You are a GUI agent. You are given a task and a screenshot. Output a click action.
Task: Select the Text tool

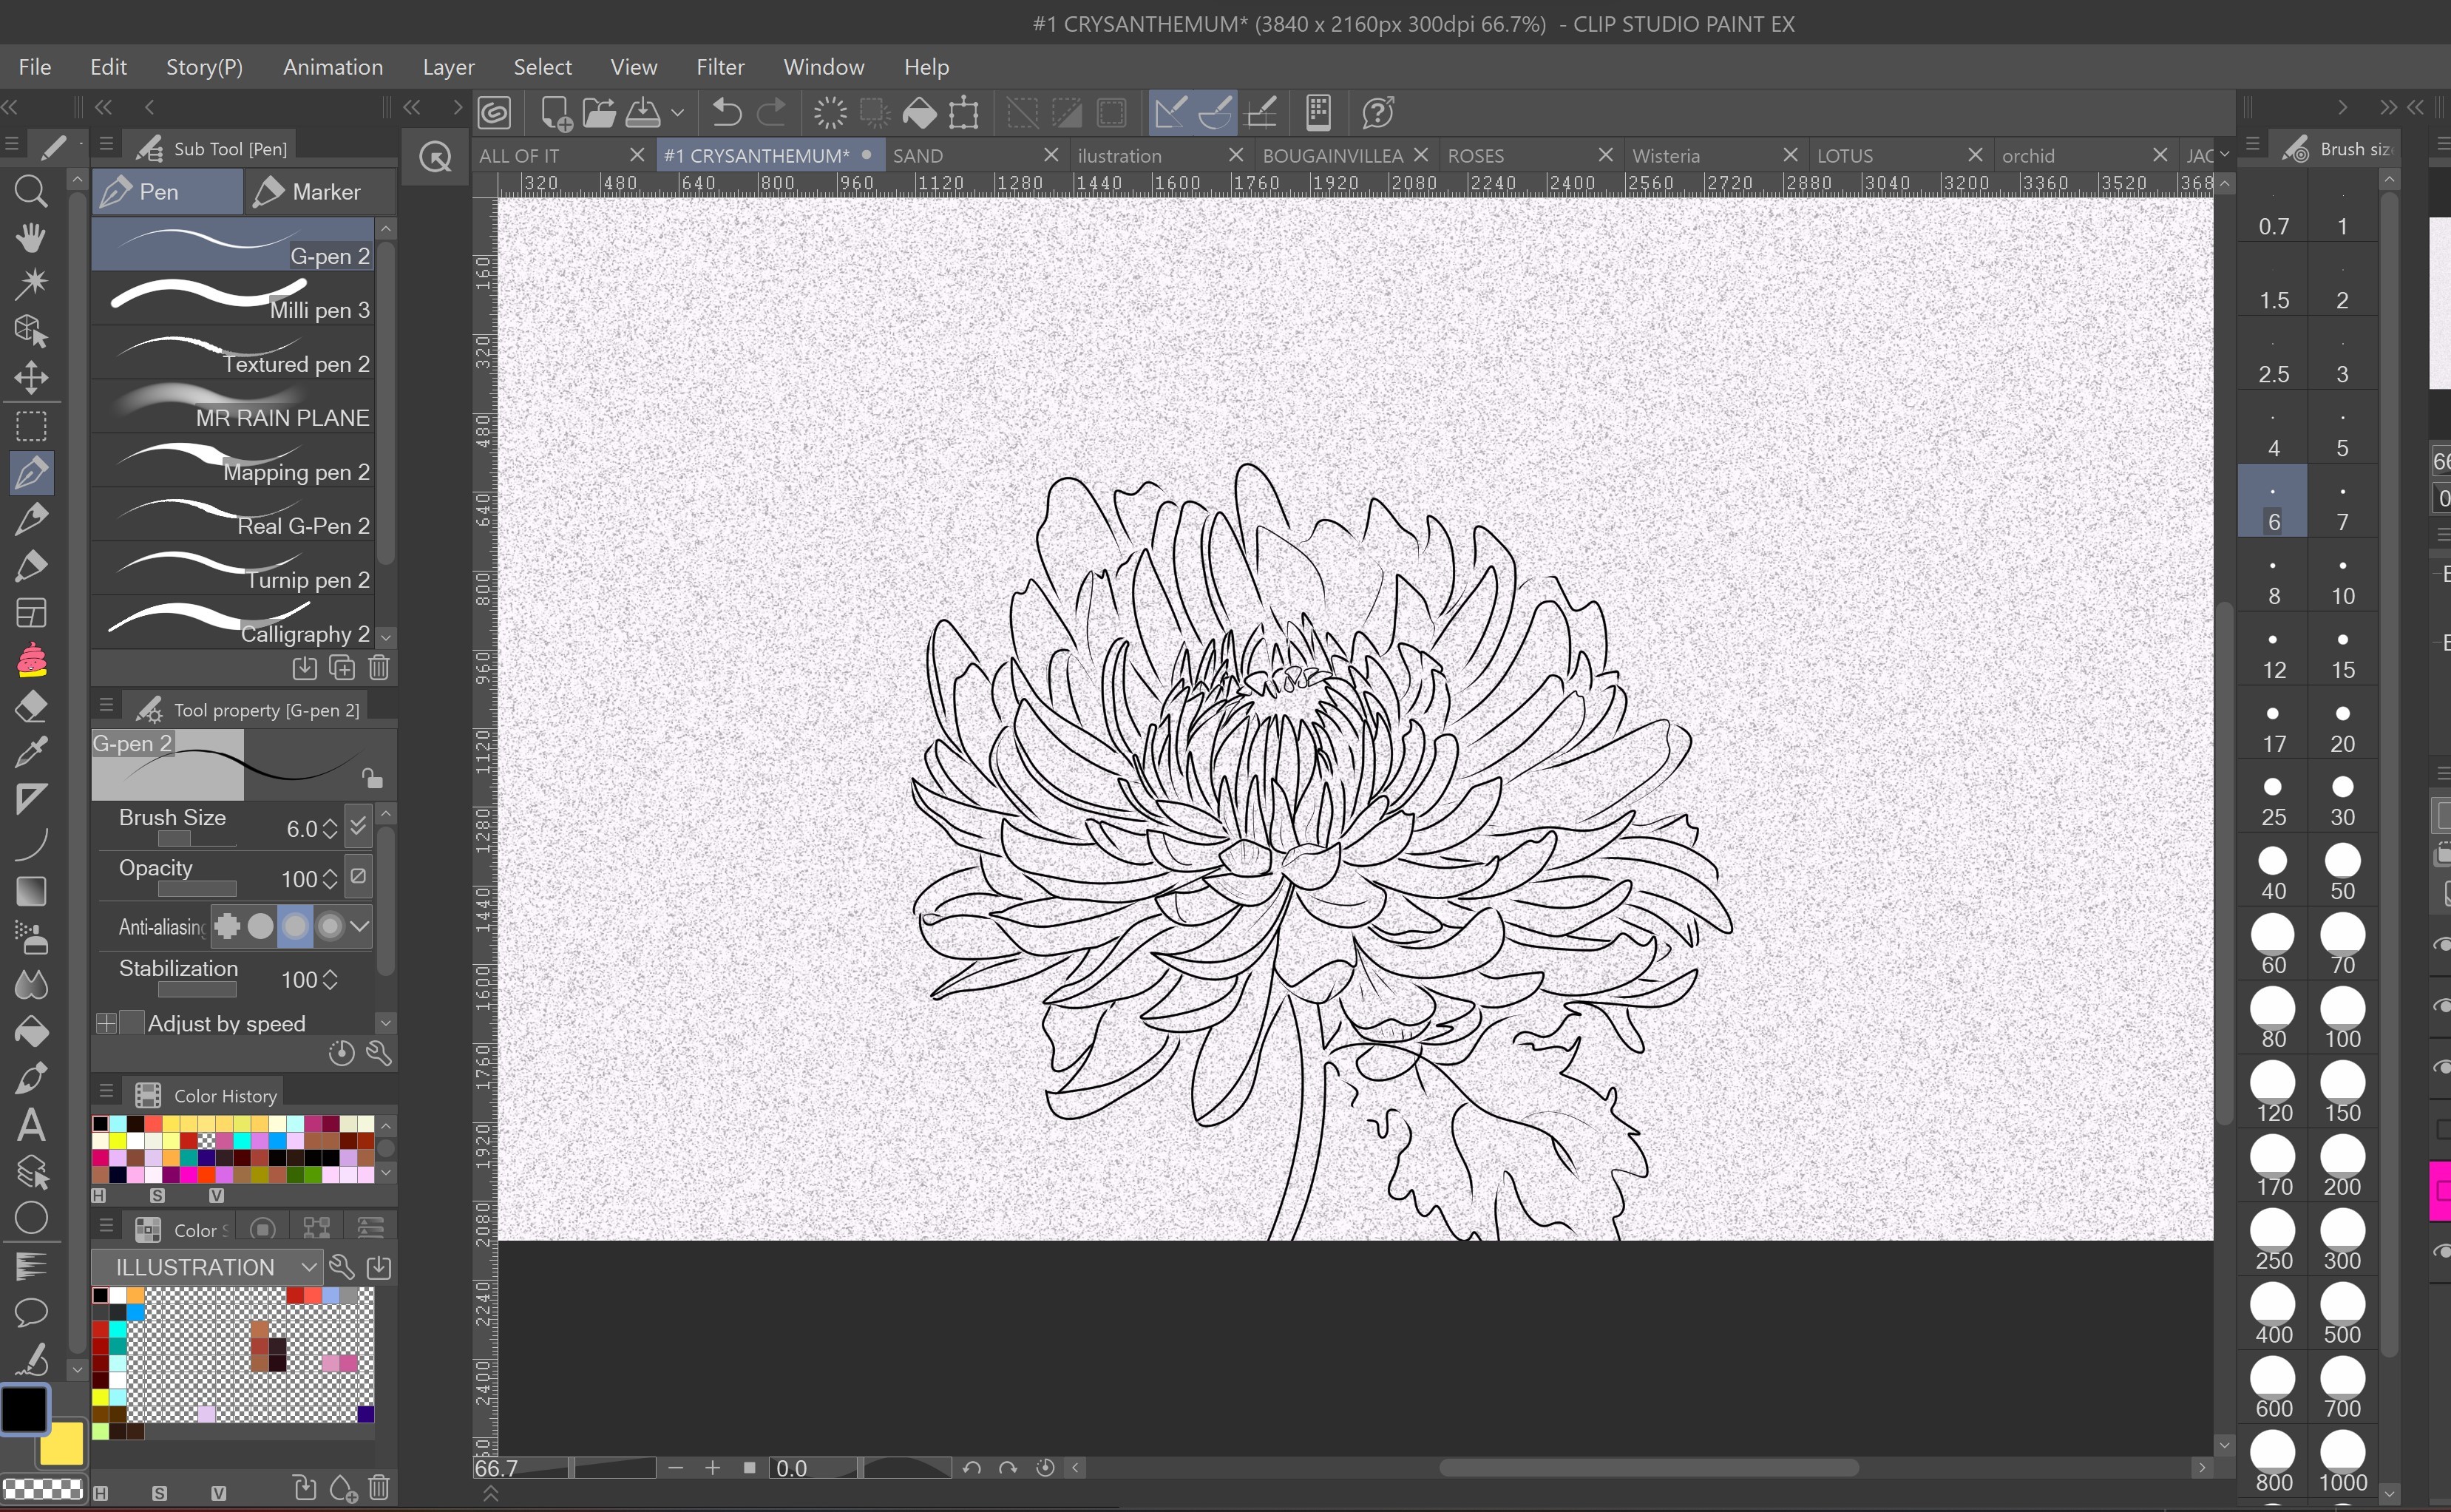(x=31, y=1125)
